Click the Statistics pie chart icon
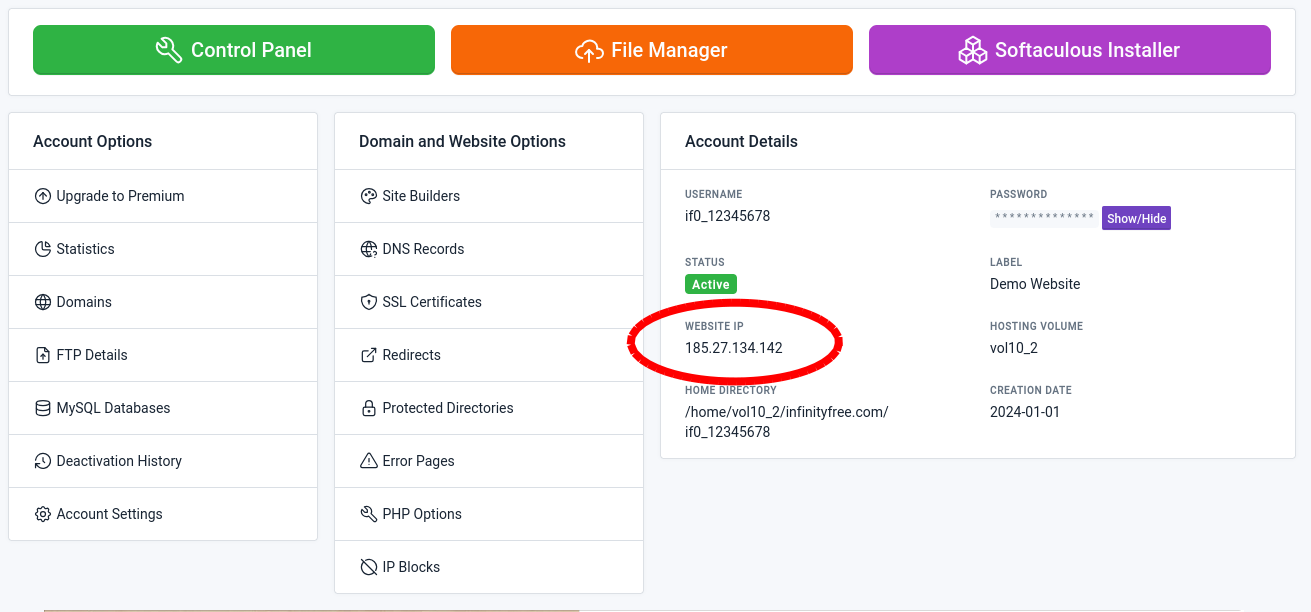Viewport: 1311px width, 612px height. point(42,249)
